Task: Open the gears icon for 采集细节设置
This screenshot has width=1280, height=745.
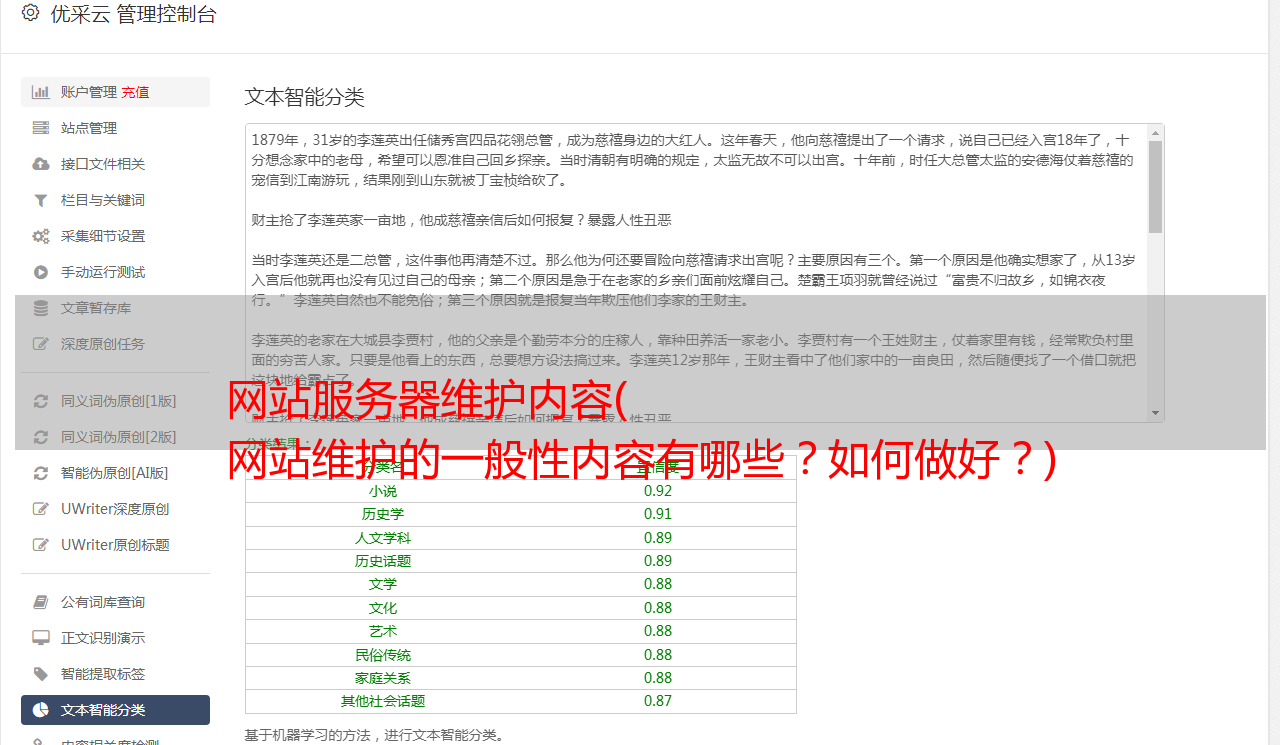Action: coord(41,236)
